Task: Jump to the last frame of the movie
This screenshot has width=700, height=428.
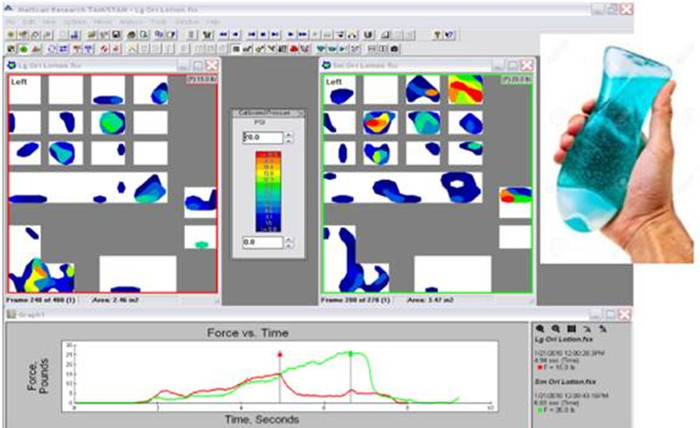Action: click(275, 34)
